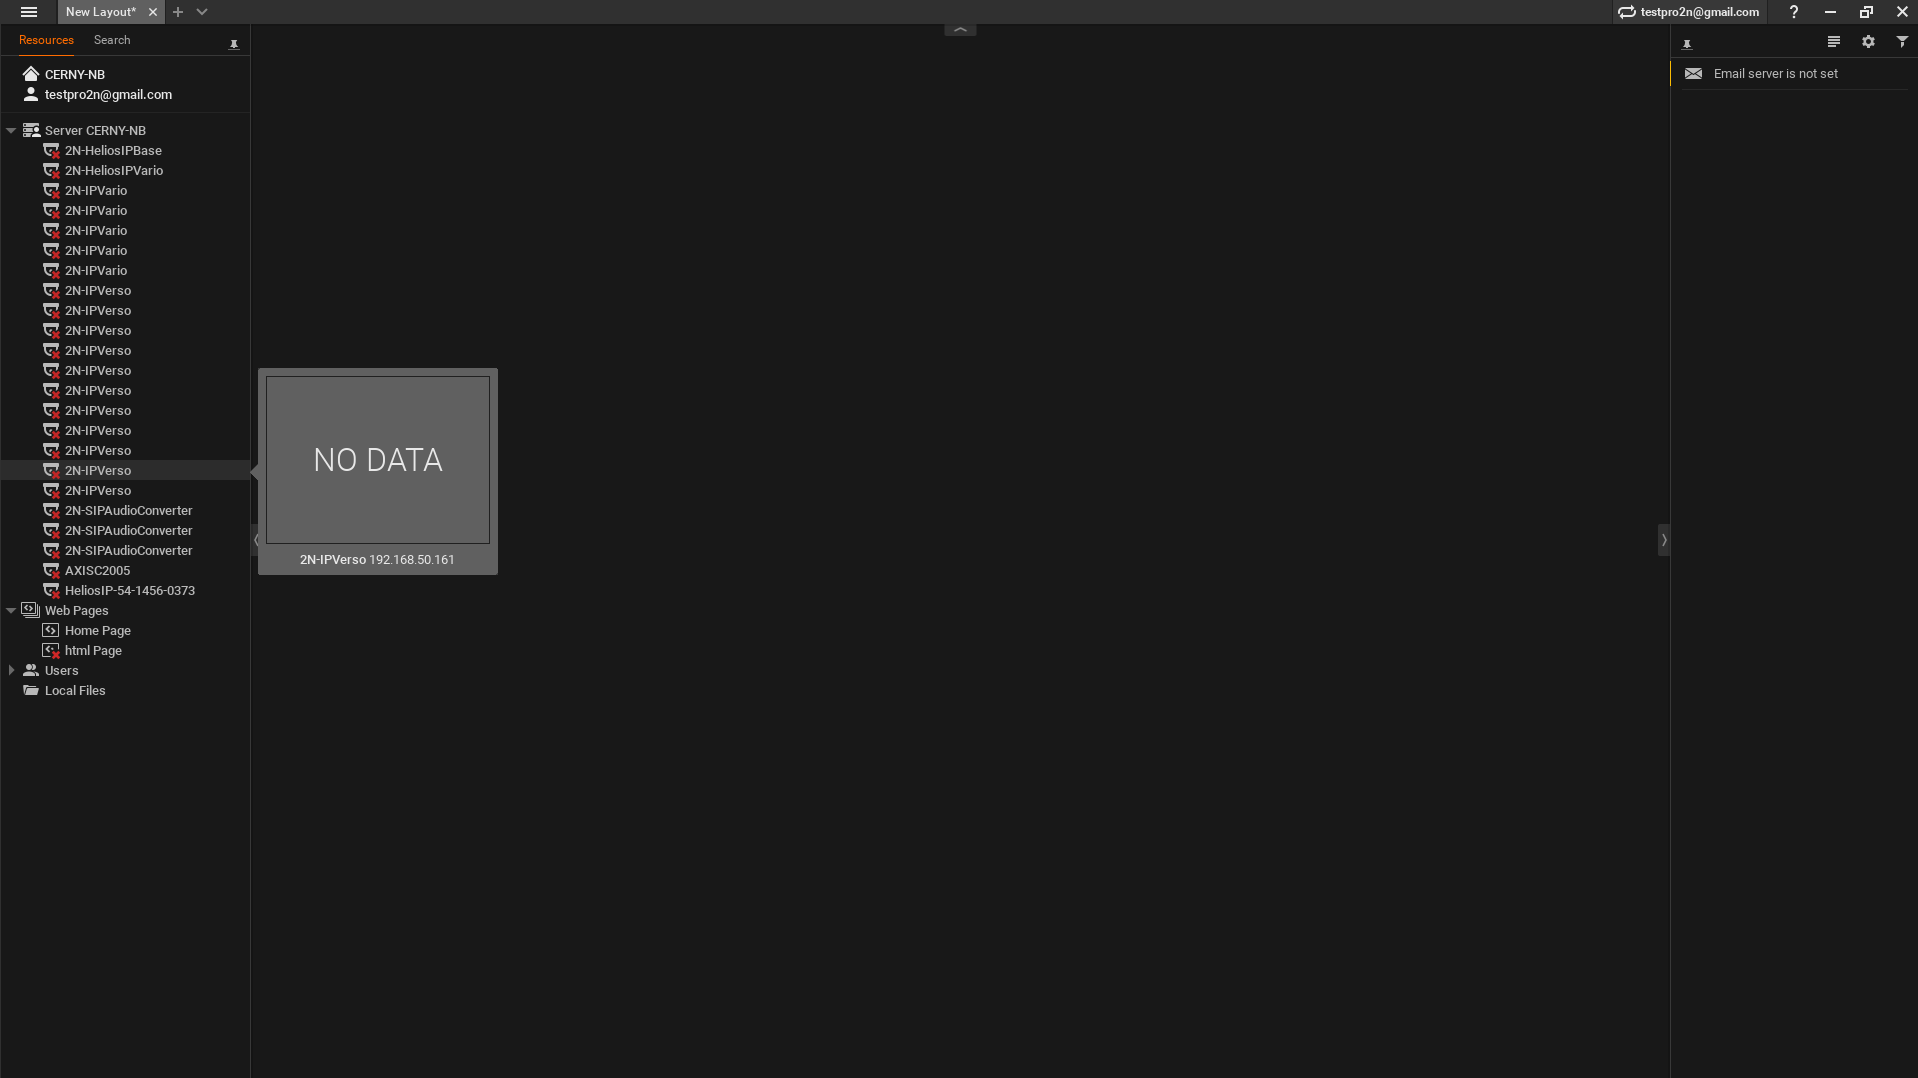Pin the Resources panel
The image size is (1918, 1078).
pyautogui.click(x=234, y=44)
